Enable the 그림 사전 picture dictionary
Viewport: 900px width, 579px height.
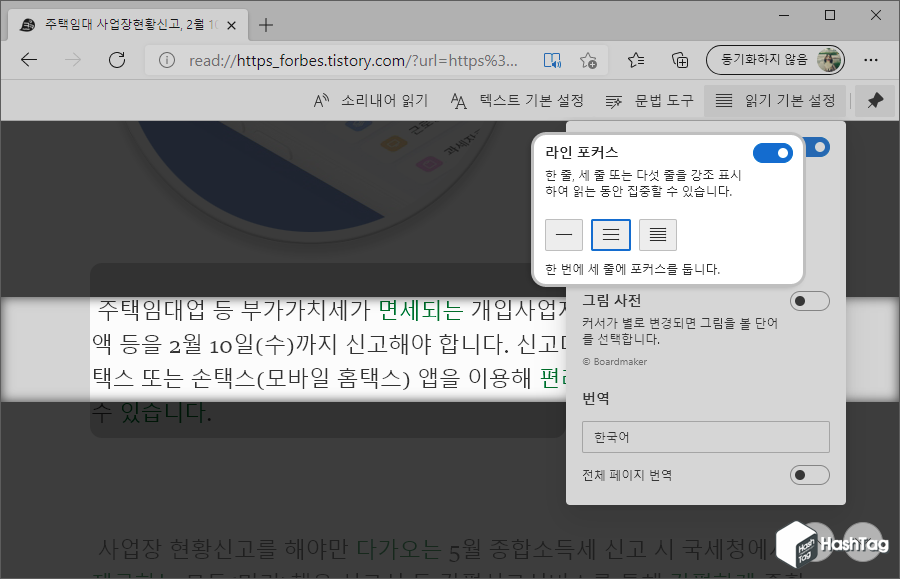point(809,300)
